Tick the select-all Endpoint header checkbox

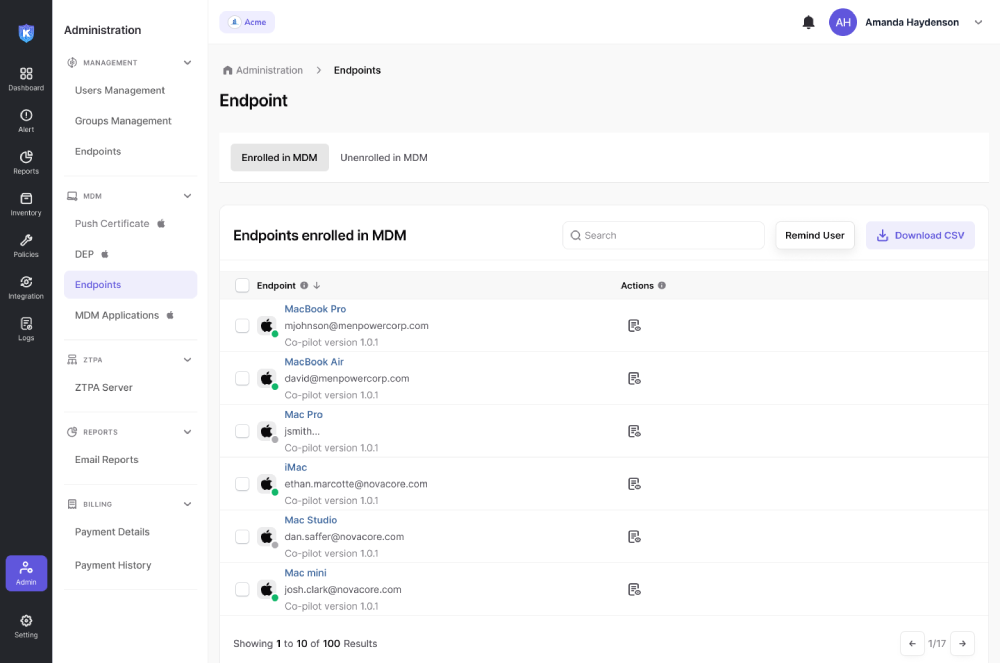click(242, 285)
